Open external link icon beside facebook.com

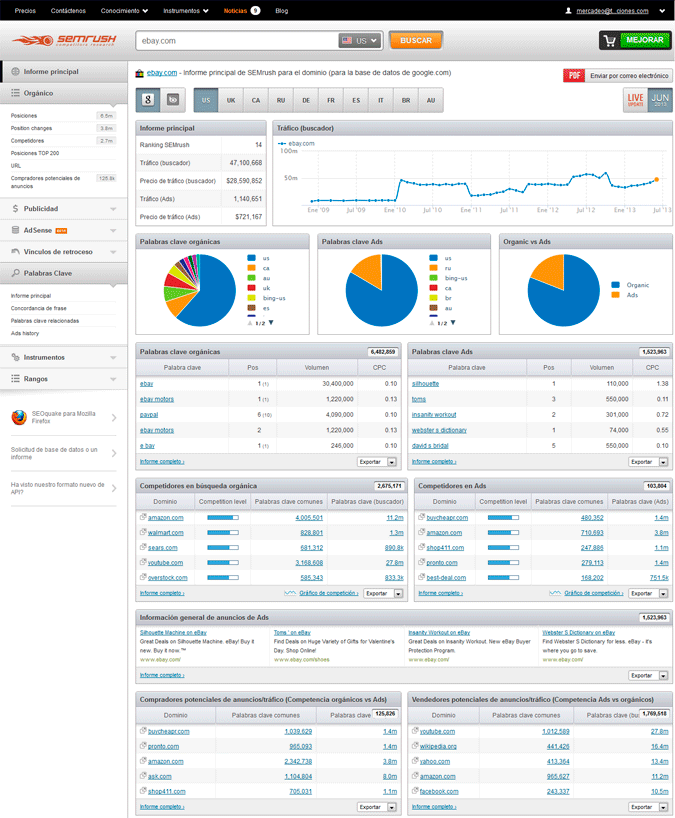click(x=415, y=791)
